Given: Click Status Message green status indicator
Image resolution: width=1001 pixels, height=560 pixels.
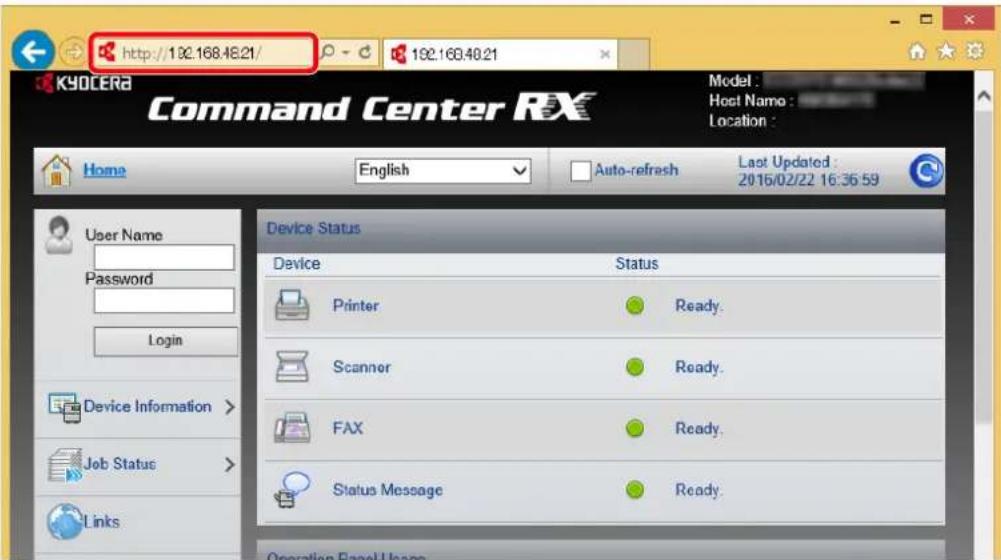Looking at the screenshot, I should [635, 490].
